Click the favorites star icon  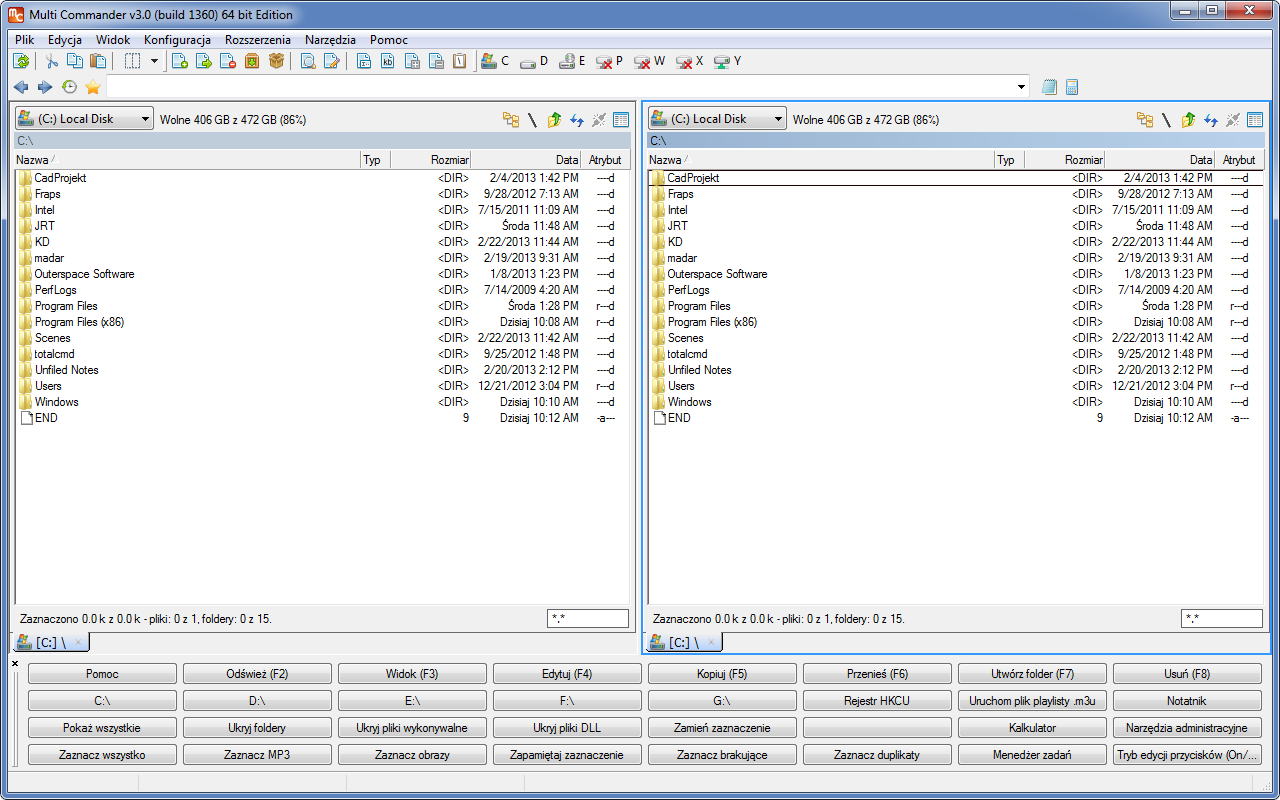point(93,87)
